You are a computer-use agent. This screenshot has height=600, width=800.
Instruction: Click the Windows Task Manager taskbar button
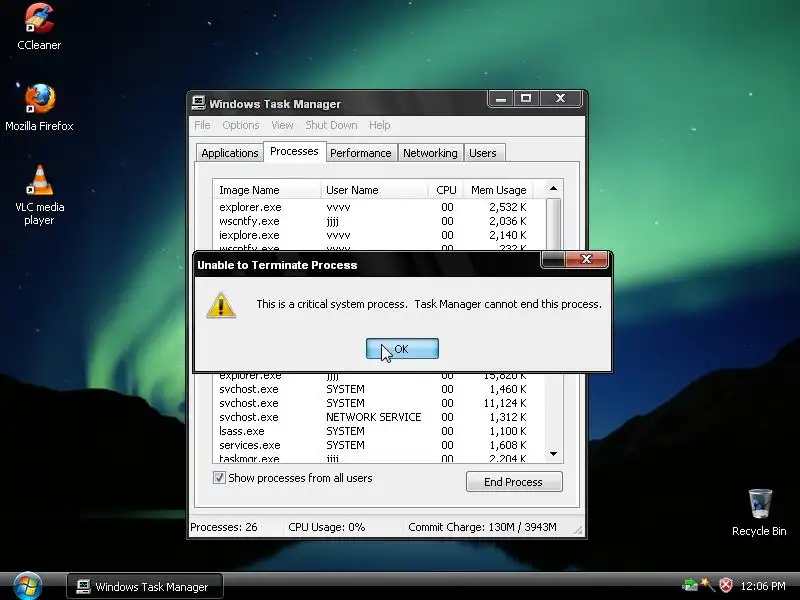point(145,587)
